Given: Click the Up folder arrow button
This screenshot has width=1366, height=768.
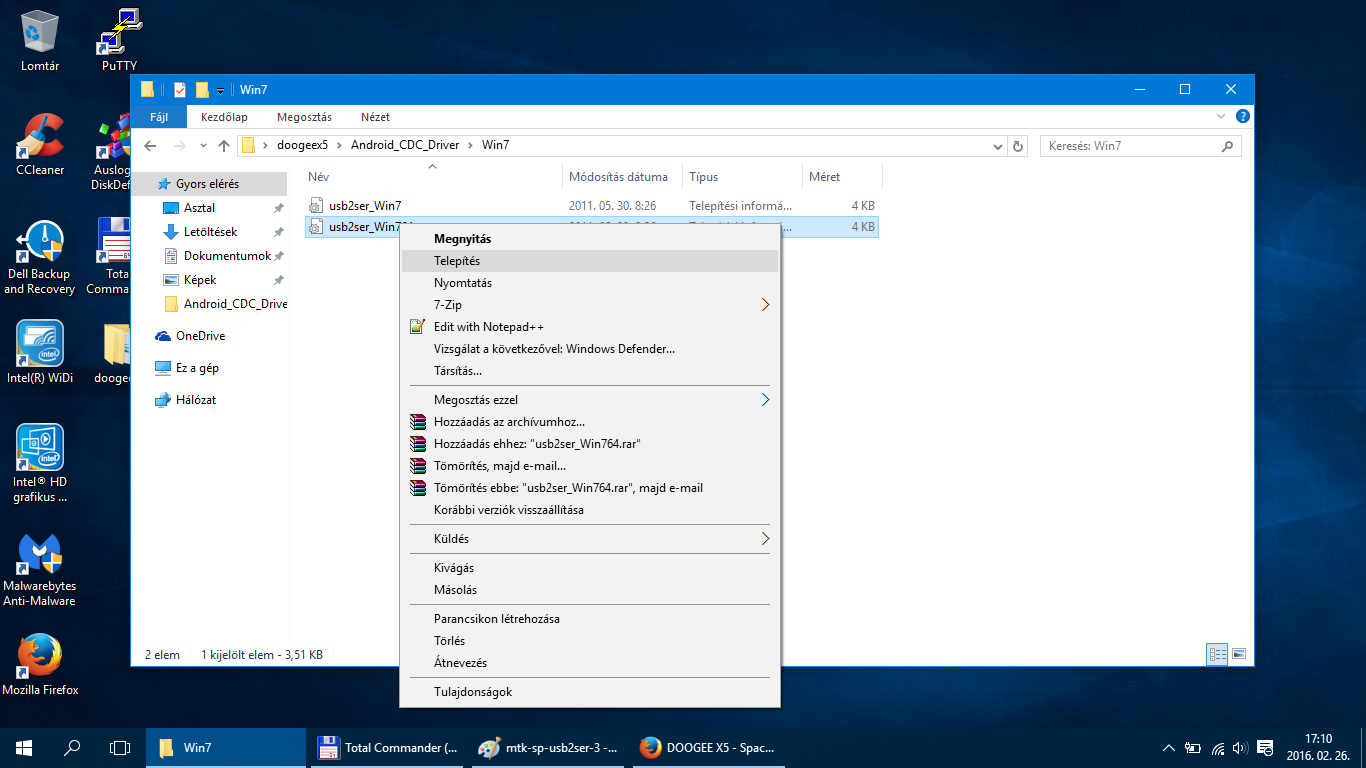Looking at the screenshot, I should pos(224,146).
